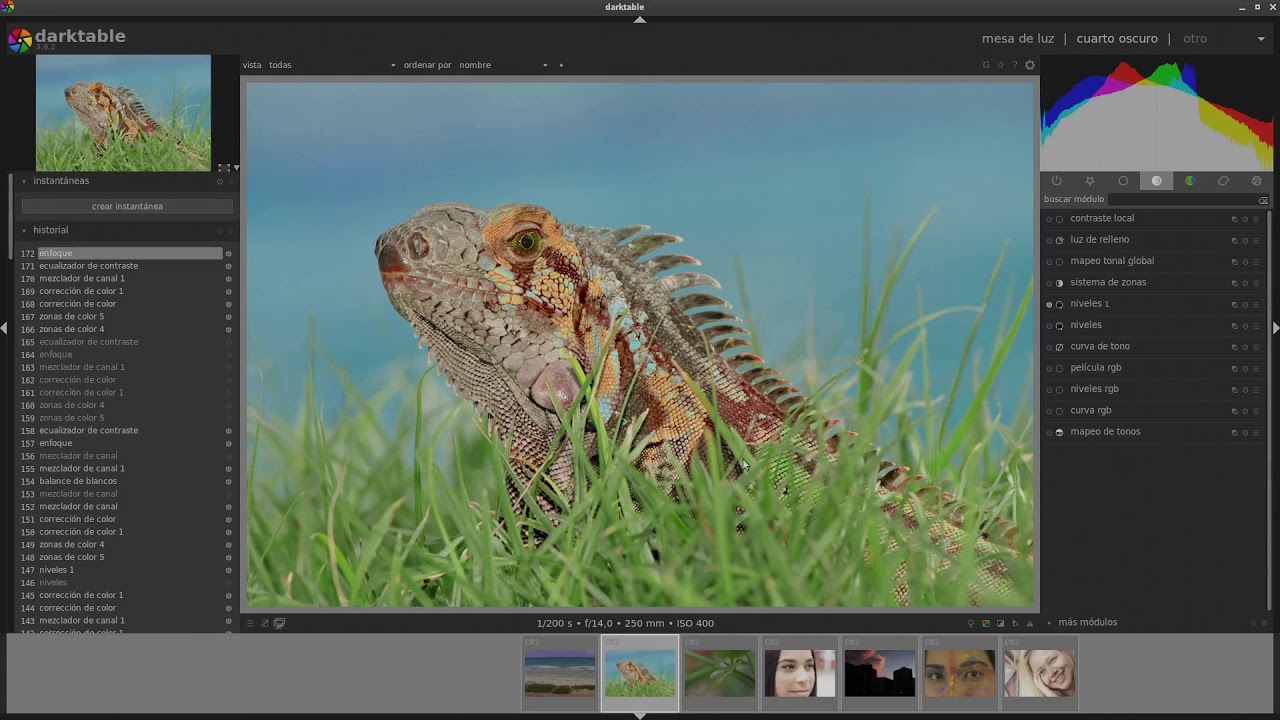Toggle raw overexposed indicator in bottom toolbar
The width and height of the screenshot is (1280, 720).
pyautogui.click(x=985, y=623)
